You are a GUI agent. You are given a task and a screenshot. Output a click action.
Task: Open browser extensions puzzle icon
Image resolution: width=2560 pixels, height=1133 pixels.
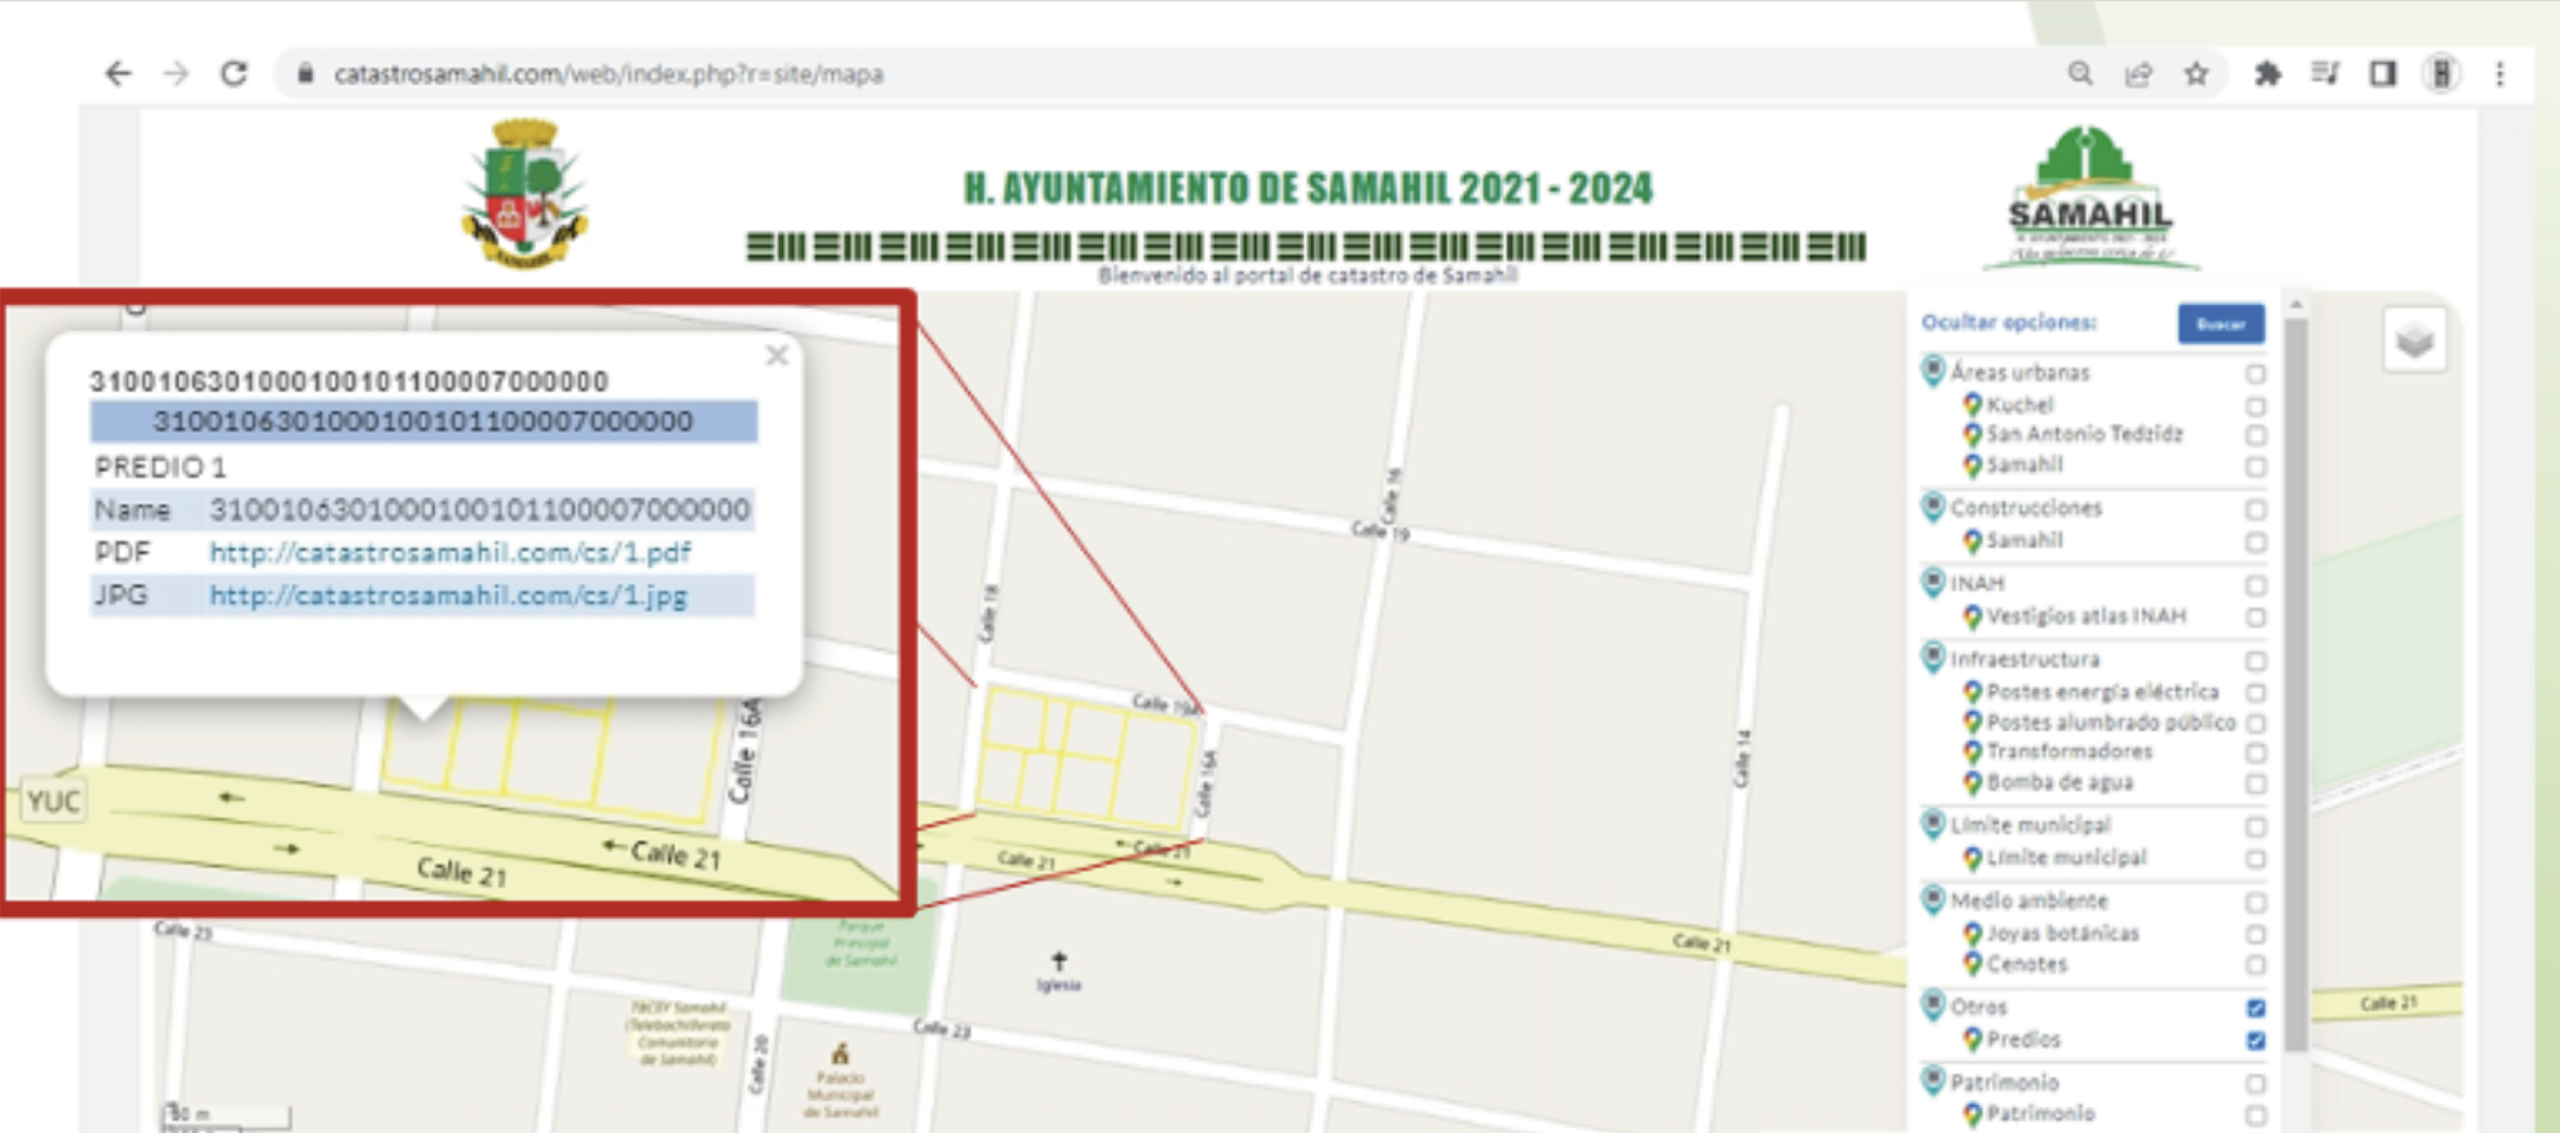pyautogui.click(x=2267, y=74)
